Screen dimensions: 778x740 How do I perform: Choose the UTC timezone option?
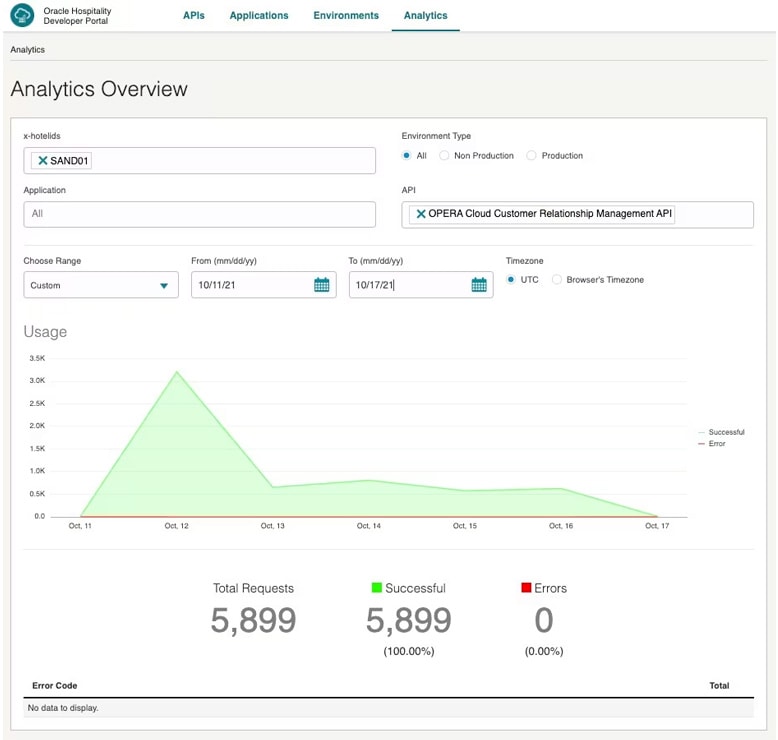[x=511, y=280]
